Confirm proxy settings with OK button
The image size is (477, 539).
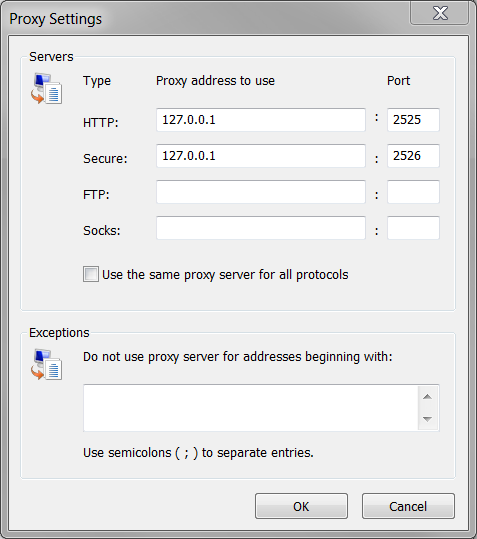coord(301,506)
